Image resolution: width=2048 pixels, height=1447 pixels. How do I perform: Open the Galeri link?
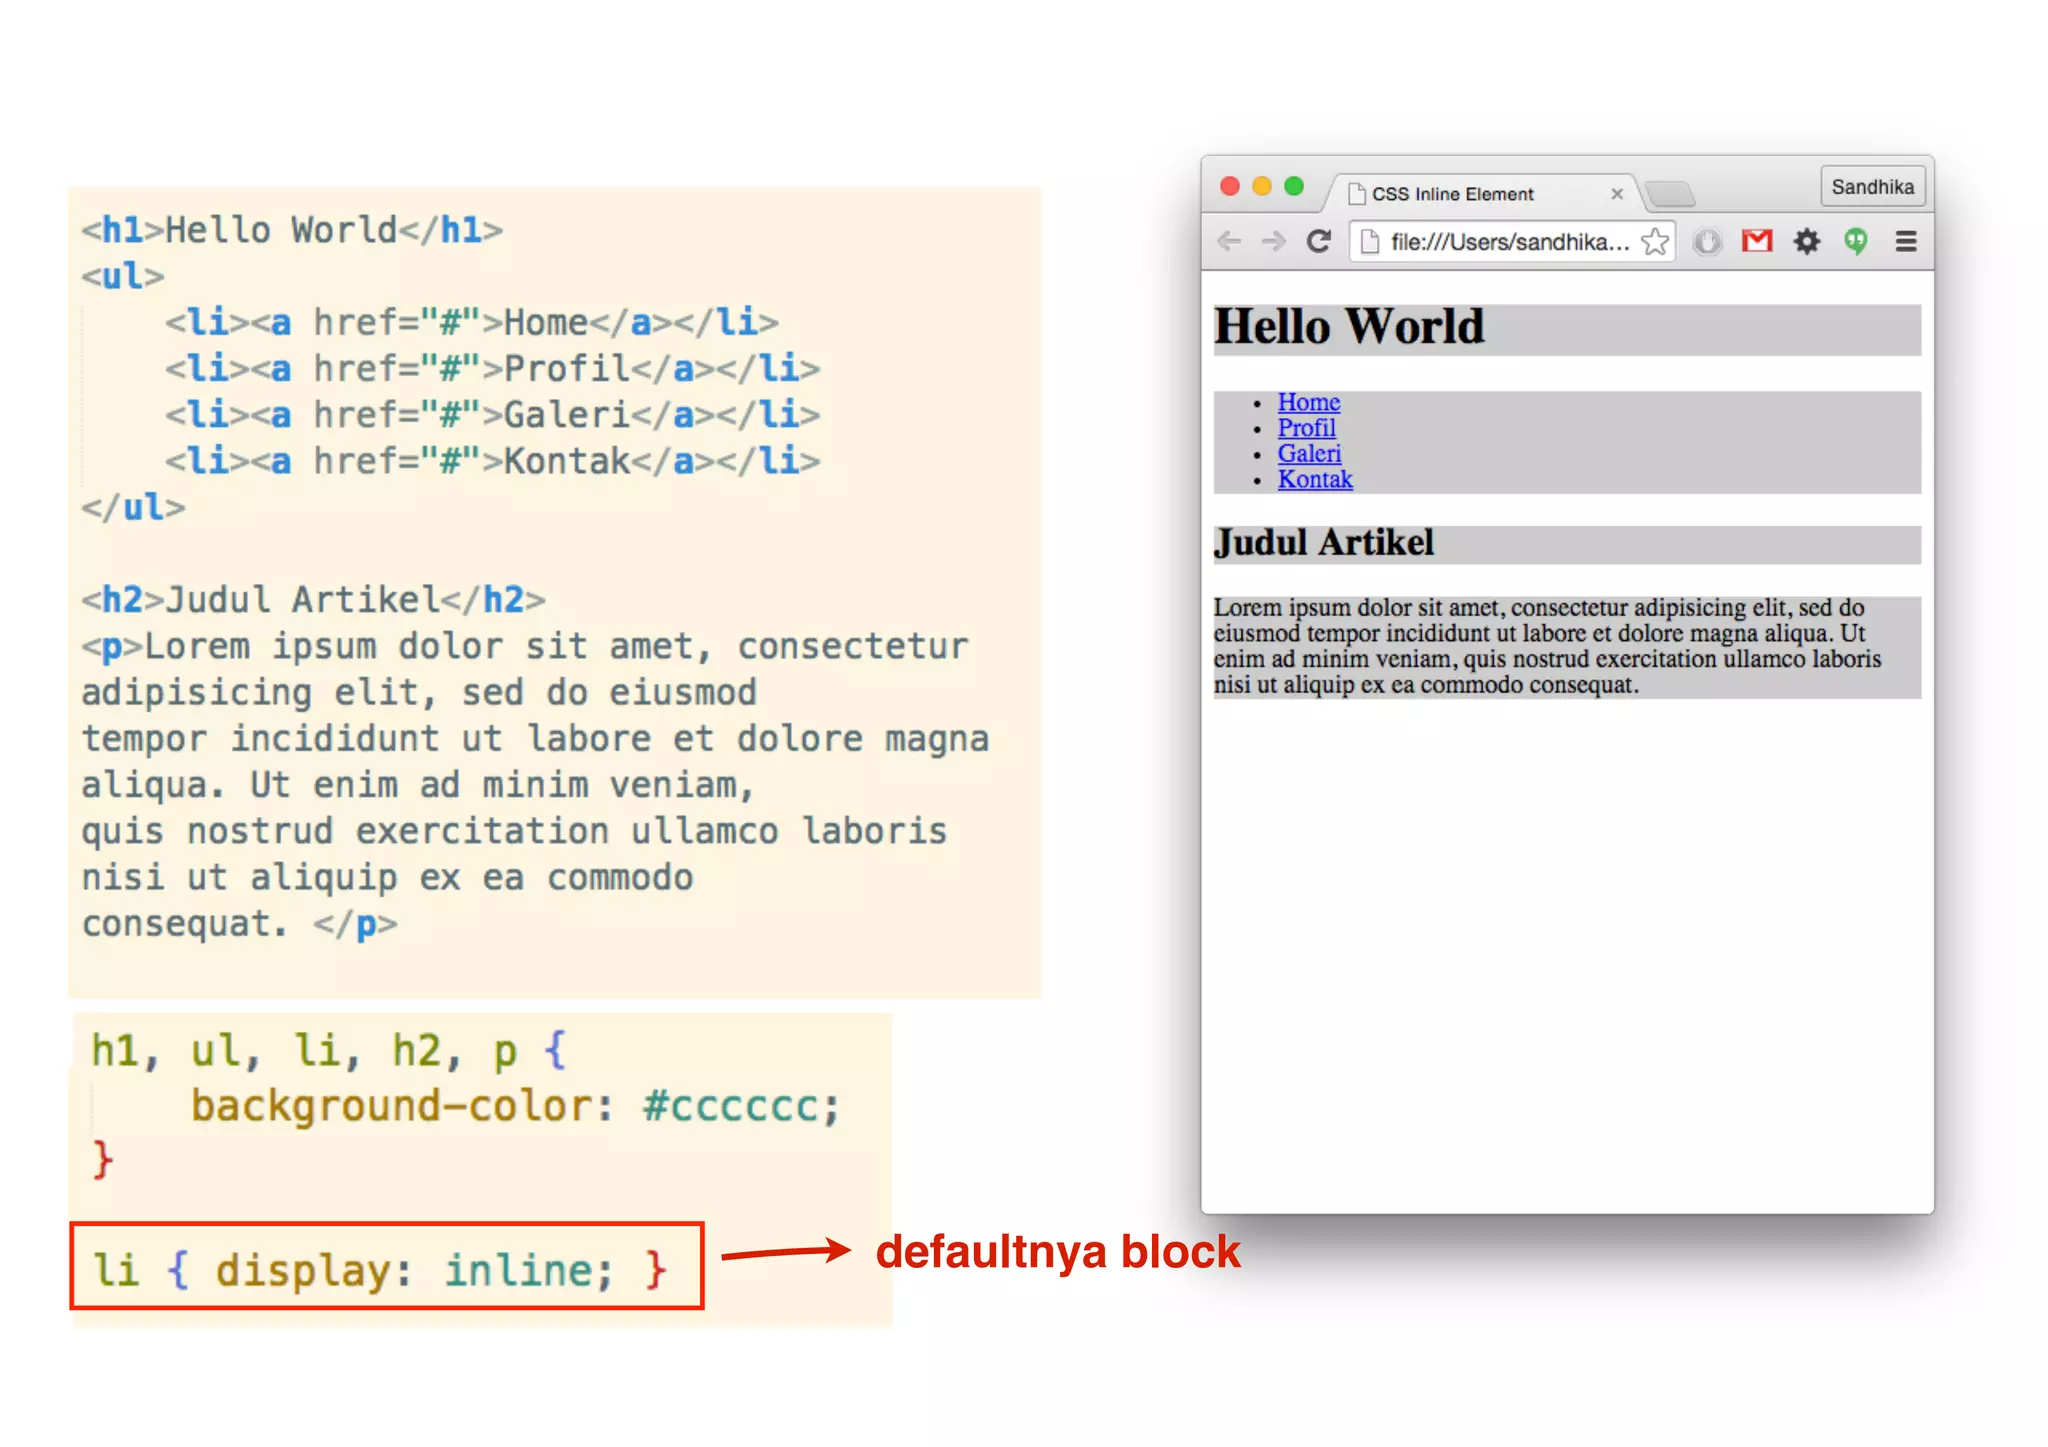[x=1309, y=454]
